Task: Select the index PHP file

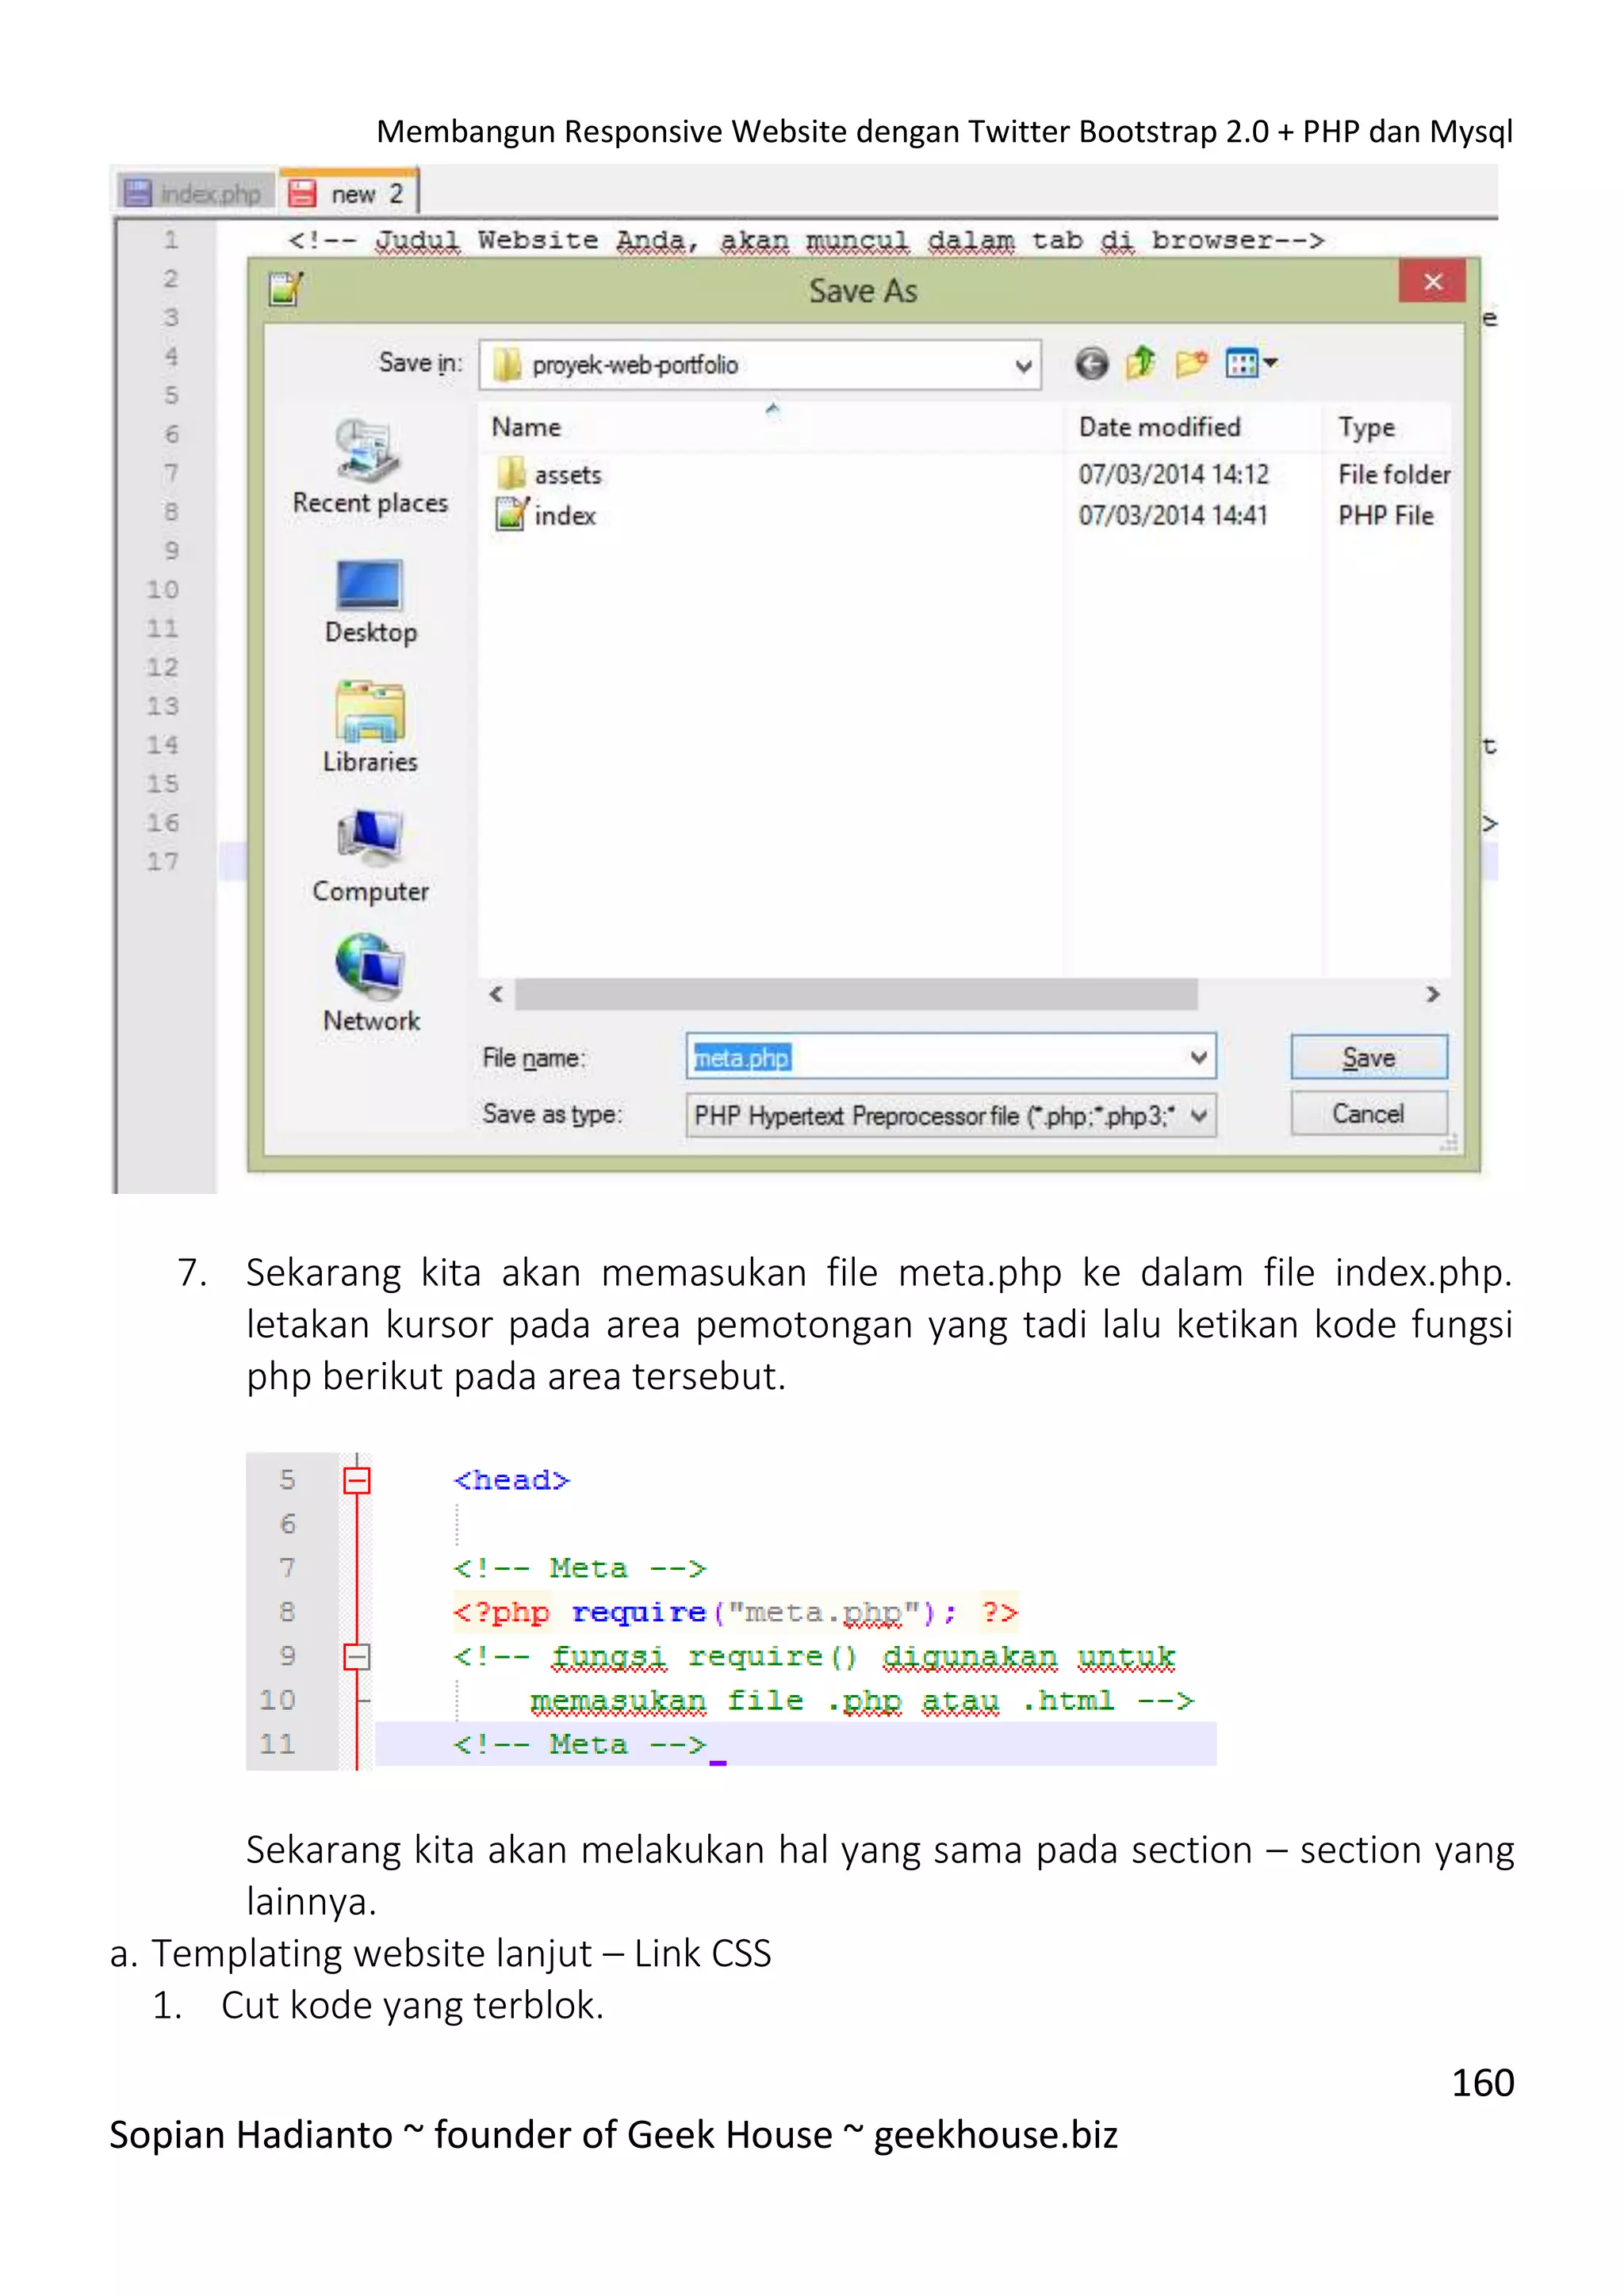Action: pos(546,515)
